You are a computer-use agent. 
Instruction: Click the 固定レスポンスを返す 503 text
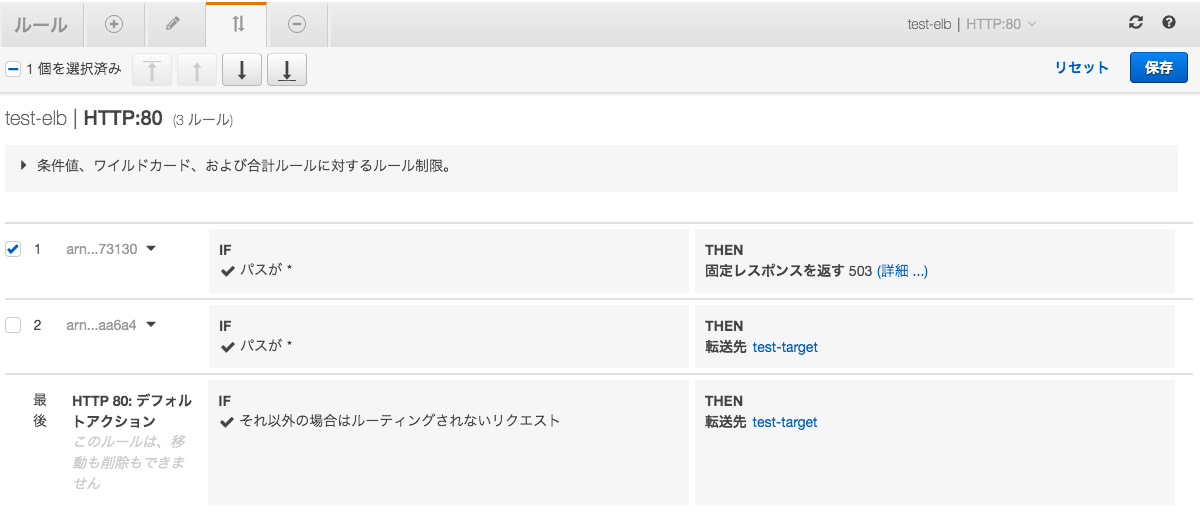[x=788, y=271]
